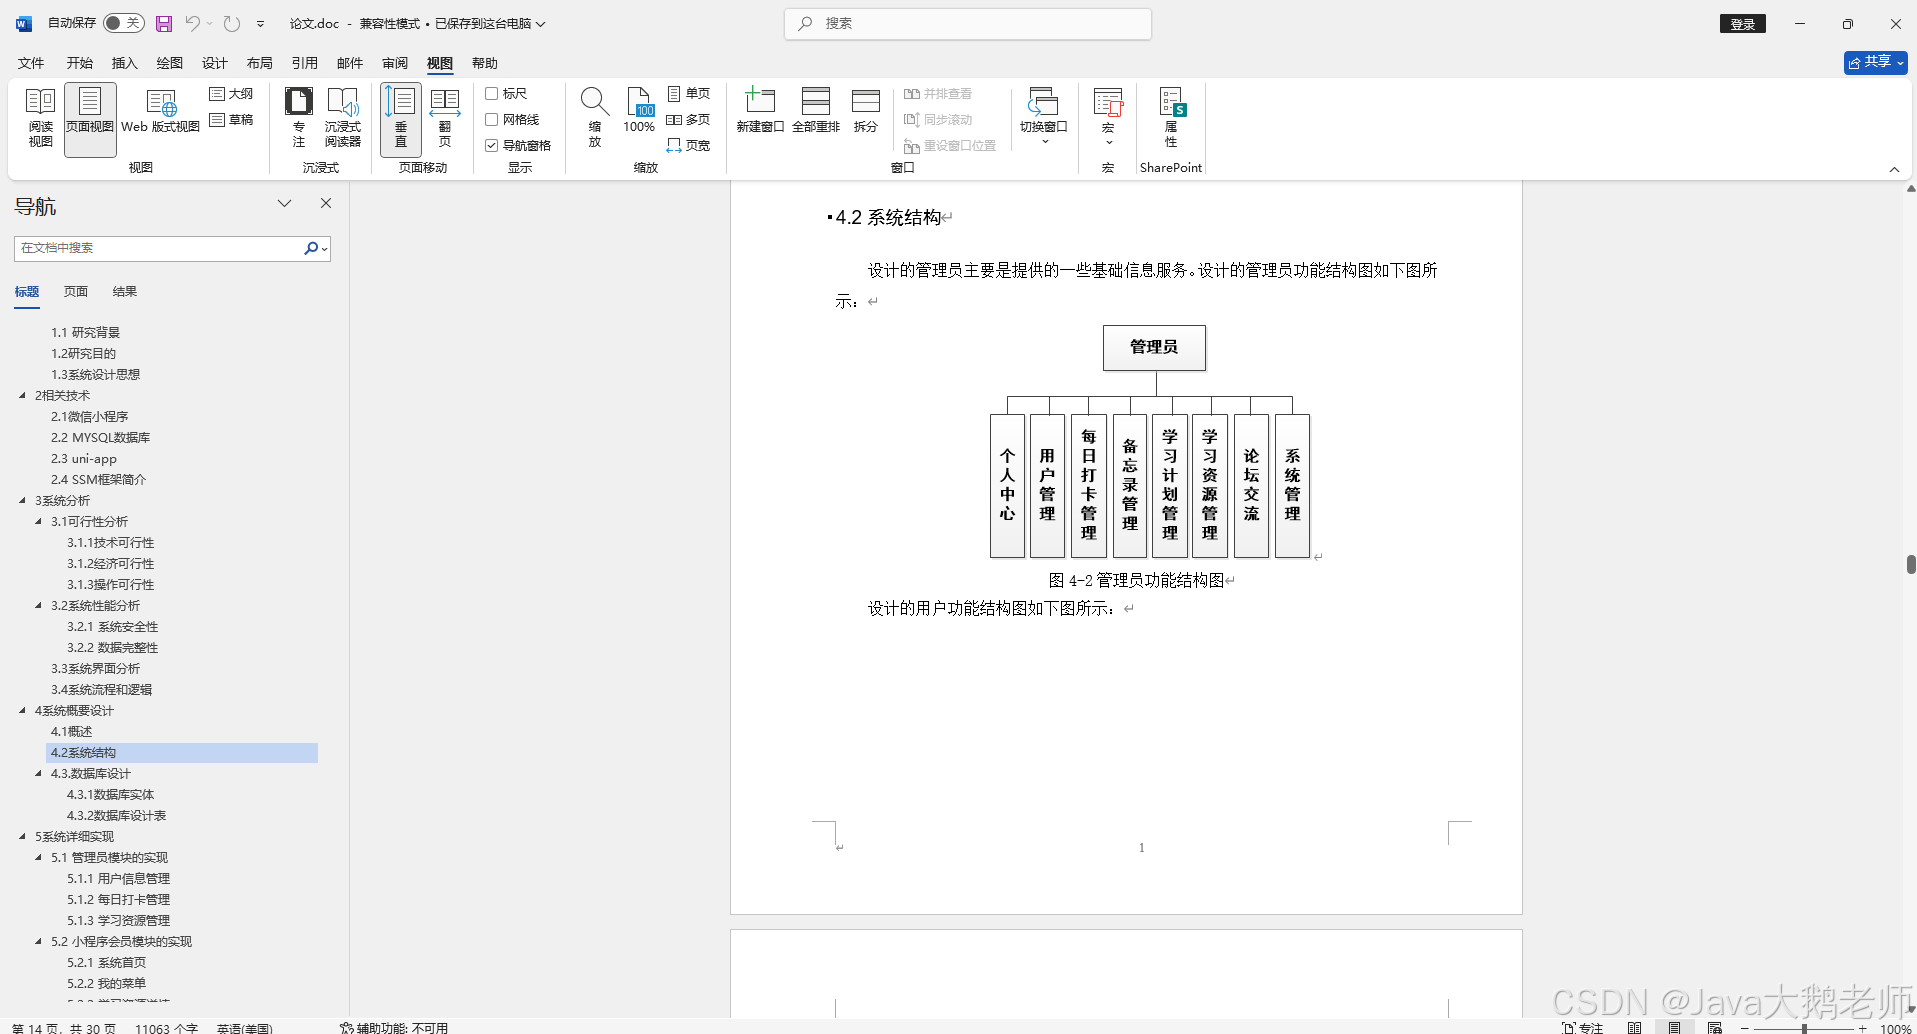Viewport: 1917px width, 1034px height.
Task: Collapse 3.1可行性分析 heading
Action: (x=38, y=521)
